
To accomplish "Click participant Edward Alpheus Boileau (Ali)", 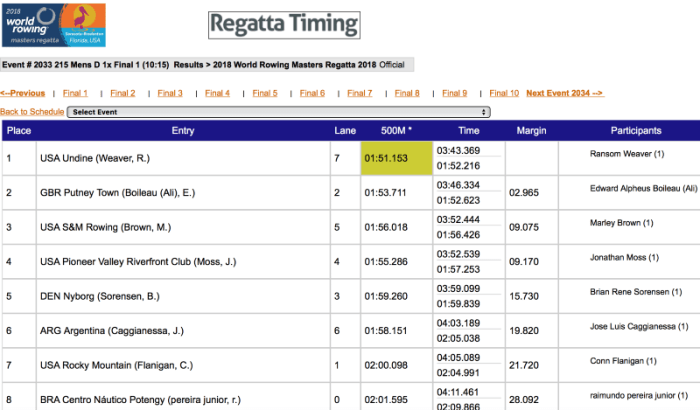I will pyautogui.click(x=643, y=188).
